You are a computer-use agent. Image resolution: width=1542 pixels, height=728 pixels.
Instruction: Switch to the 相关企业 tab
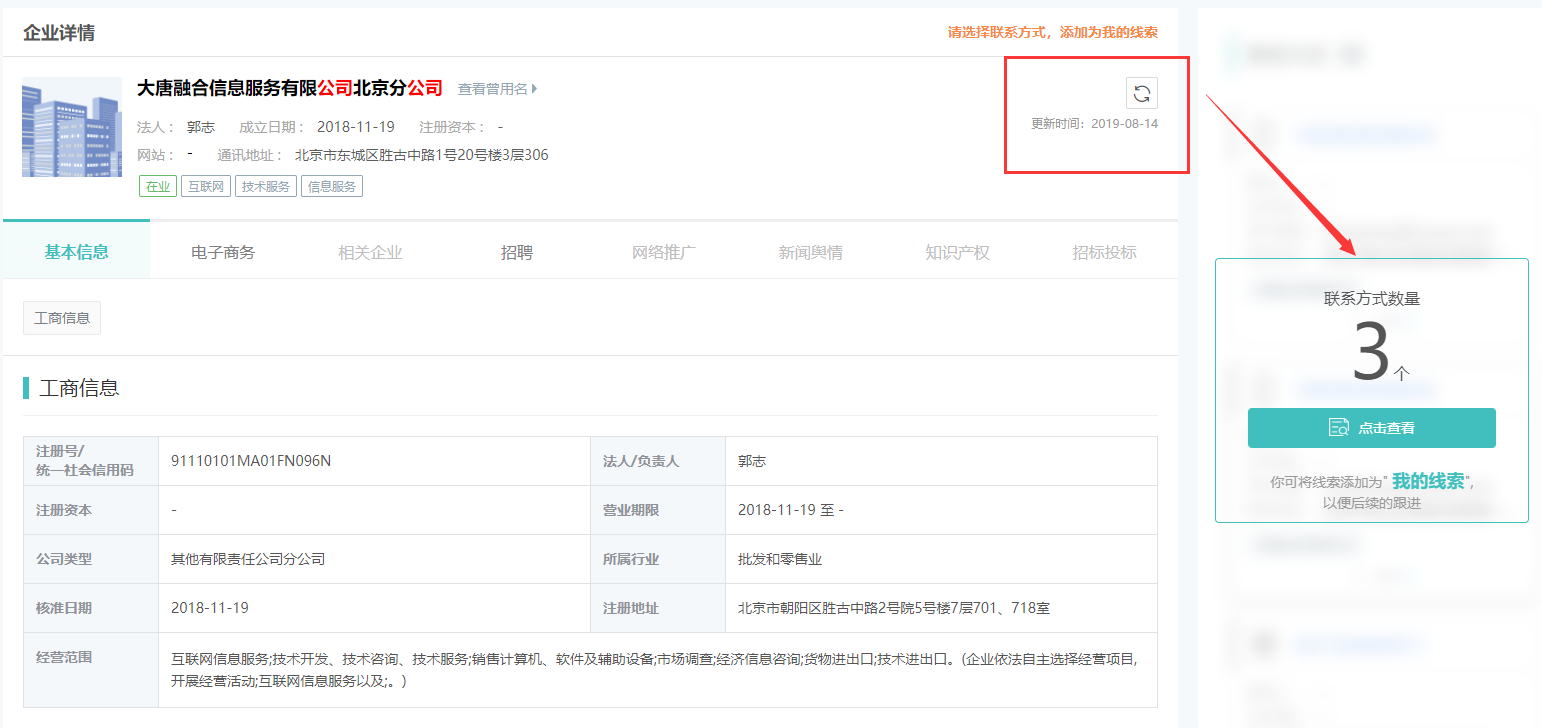[370, 252]
